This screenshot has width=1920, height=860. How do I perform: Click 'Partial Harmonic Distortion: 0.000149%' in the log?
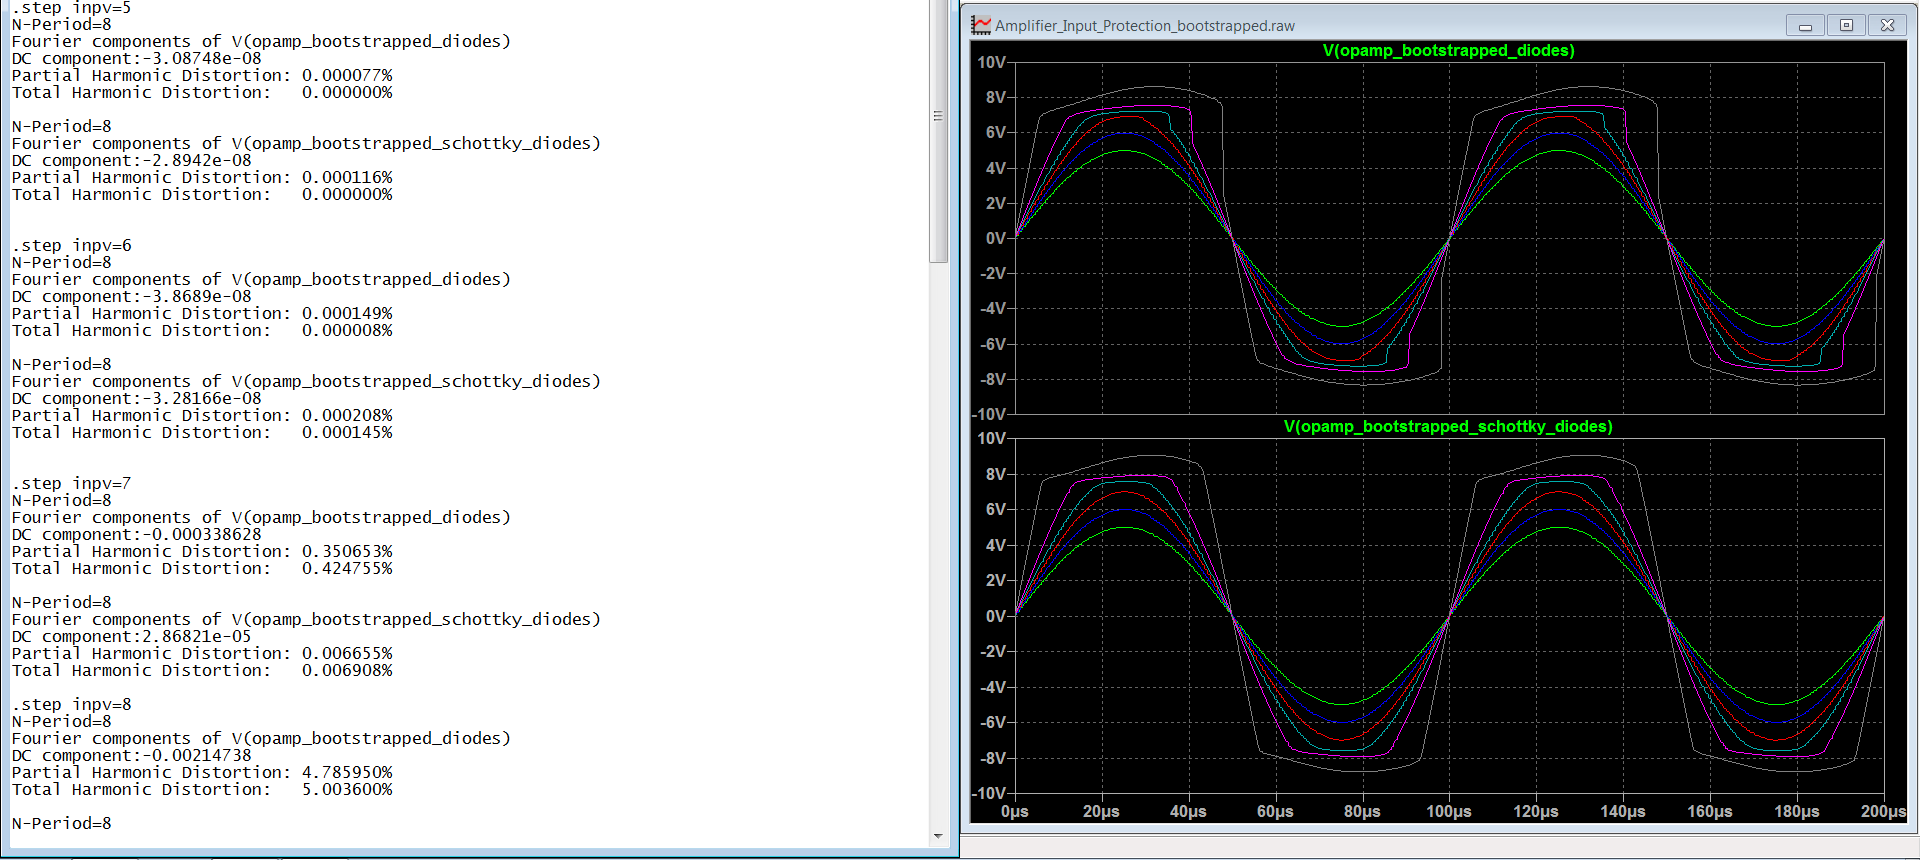(202, 313)
